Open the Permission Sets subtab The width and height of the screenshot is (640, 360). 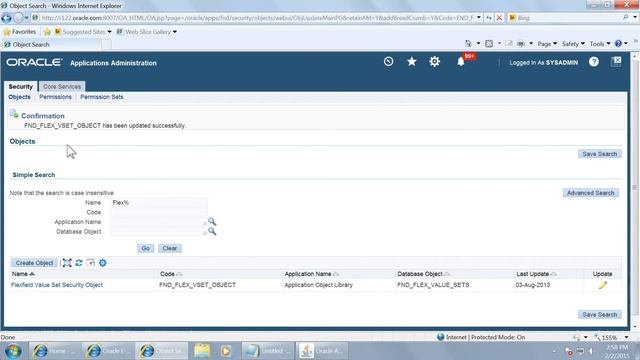[102, 97]
